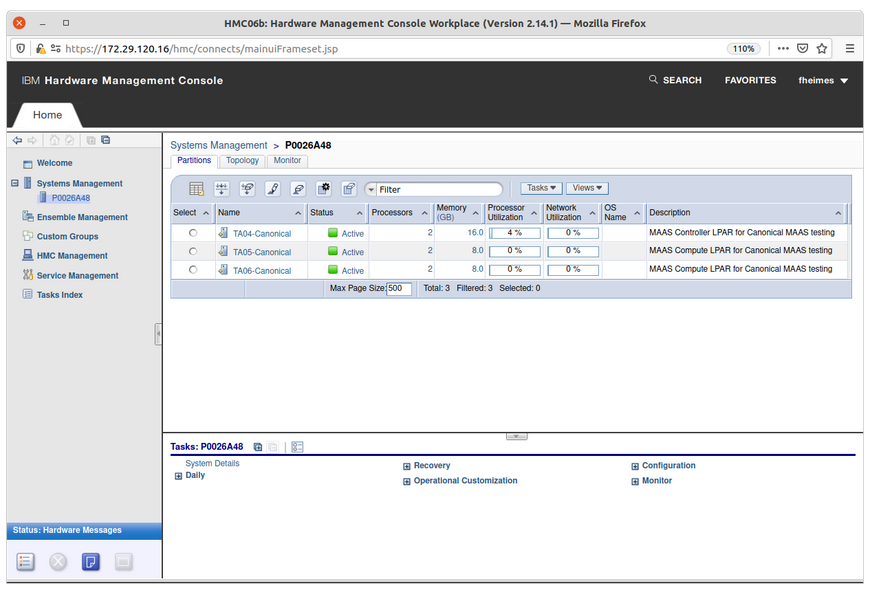Click the first table toolbar icon

pyautogui.click(x=196, y=189)
